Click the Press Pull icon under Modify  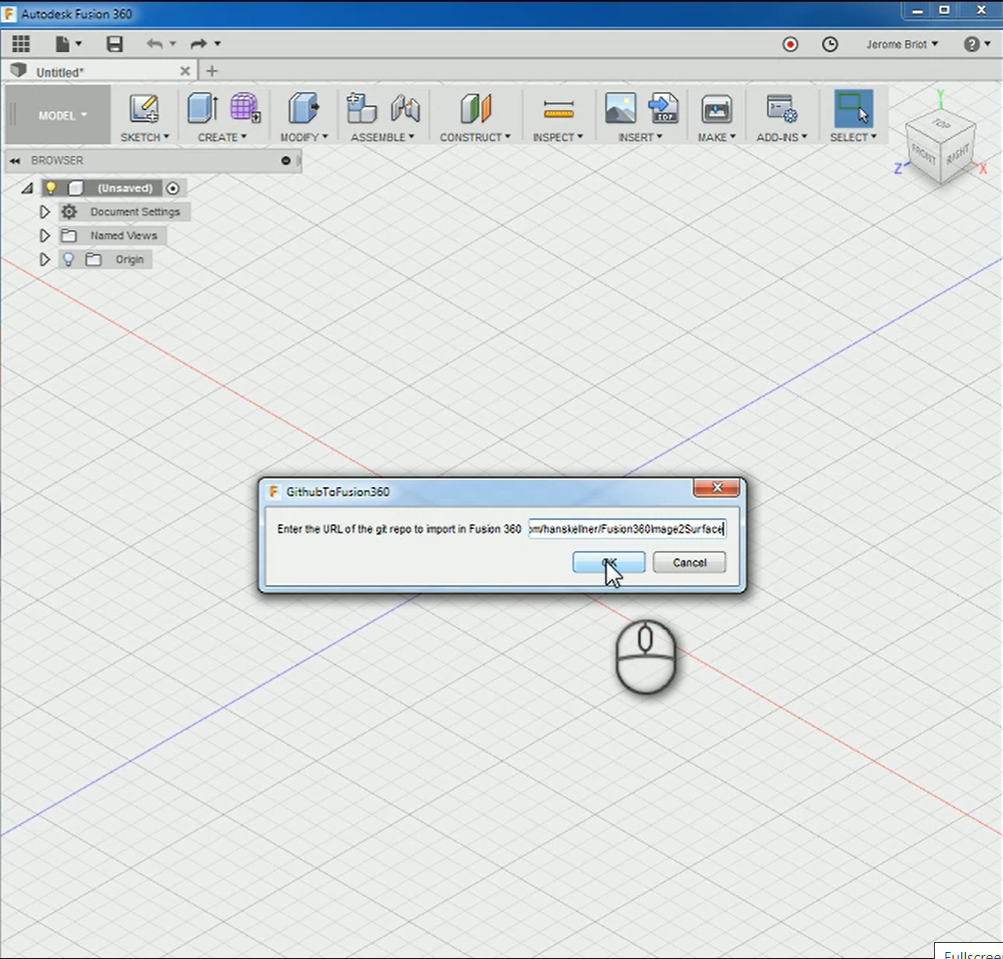point(302,109)
